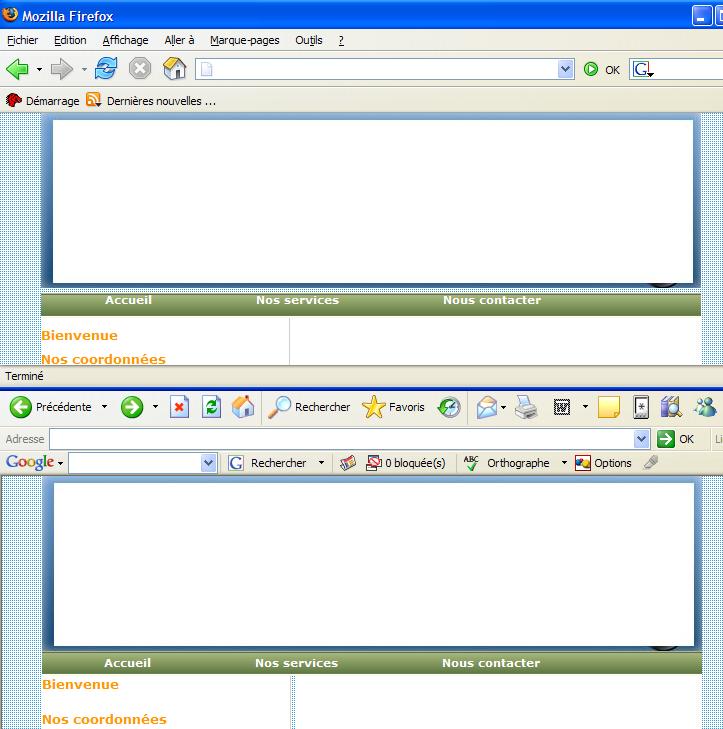Expand Firefox URL bar dropdown
The height and width of the screenshot is (729, 723).
click(x=565, y=69)
